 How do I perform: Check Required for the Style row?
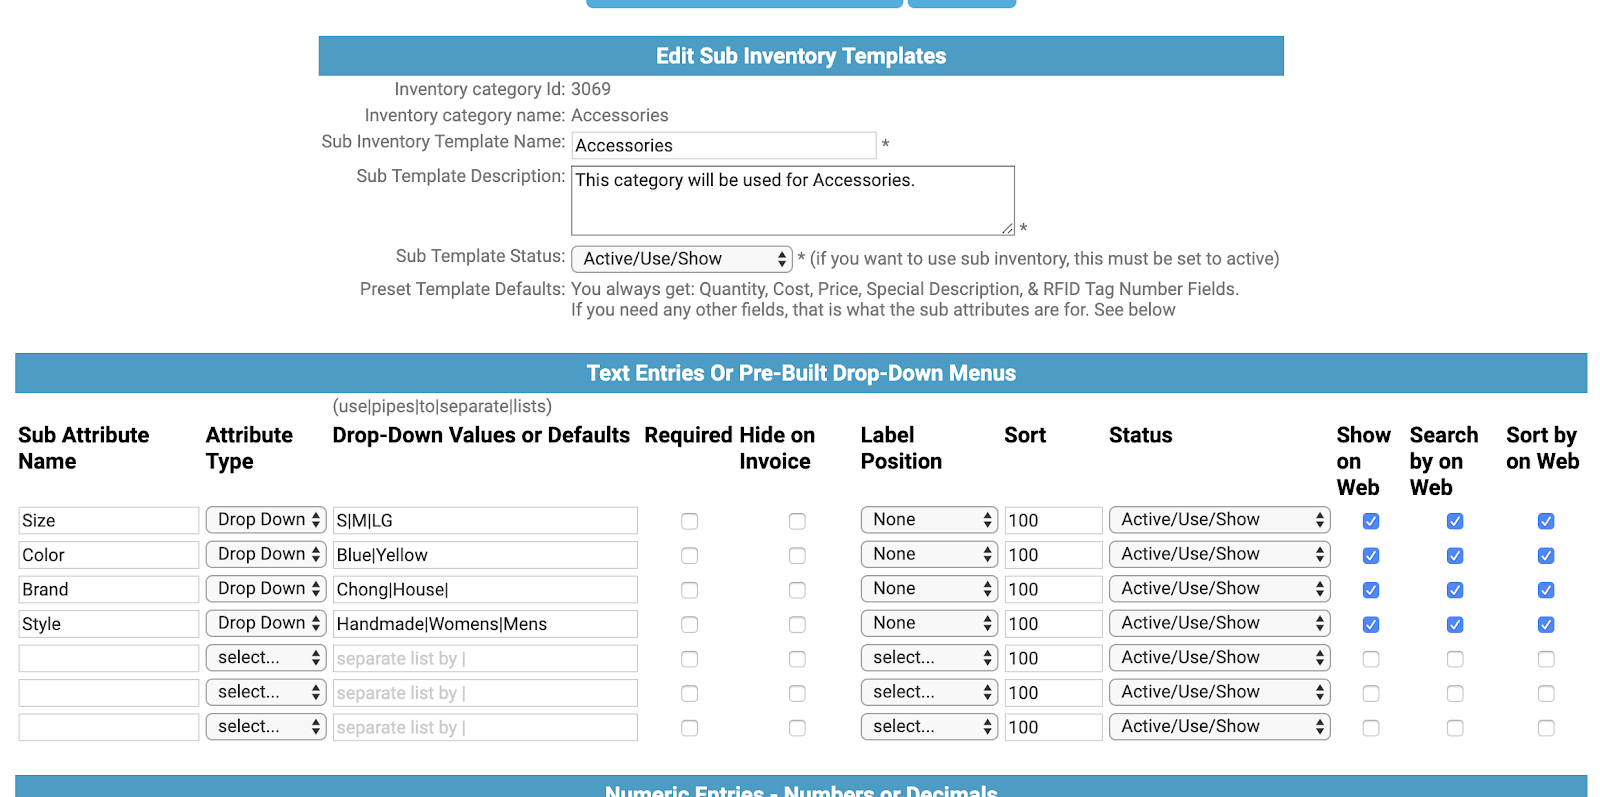point(690,625)
